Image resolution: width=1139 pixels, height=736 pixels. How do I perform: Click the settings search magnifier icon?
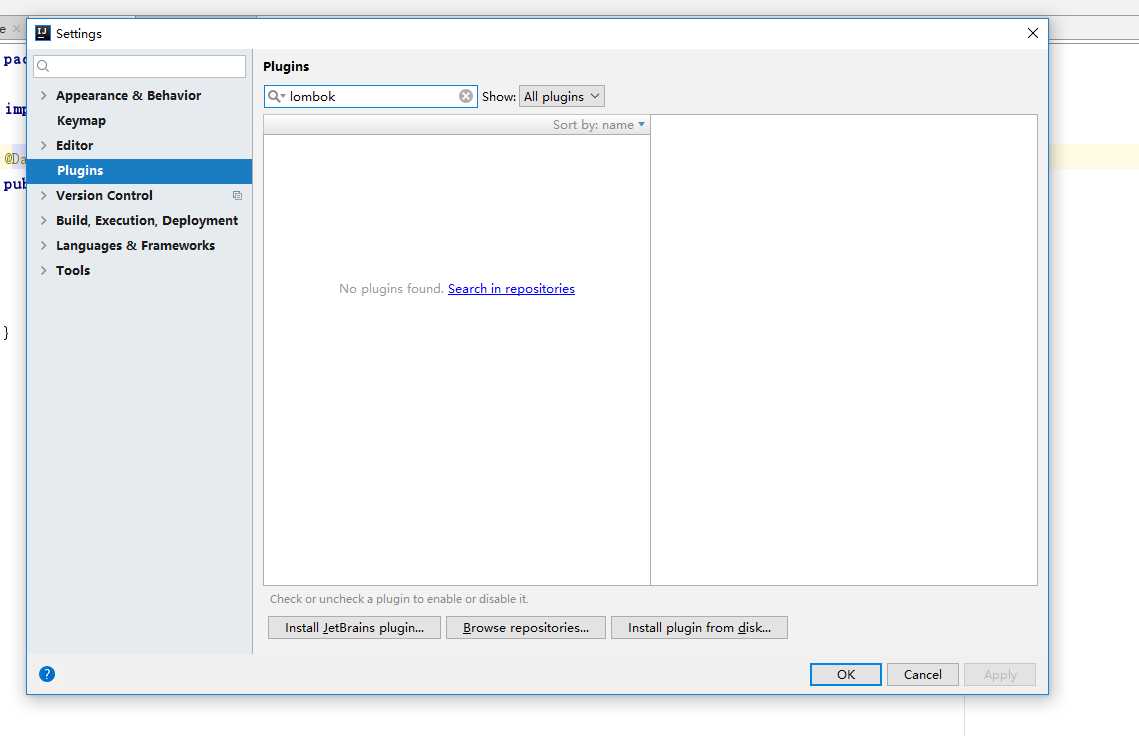click(44, 66)
